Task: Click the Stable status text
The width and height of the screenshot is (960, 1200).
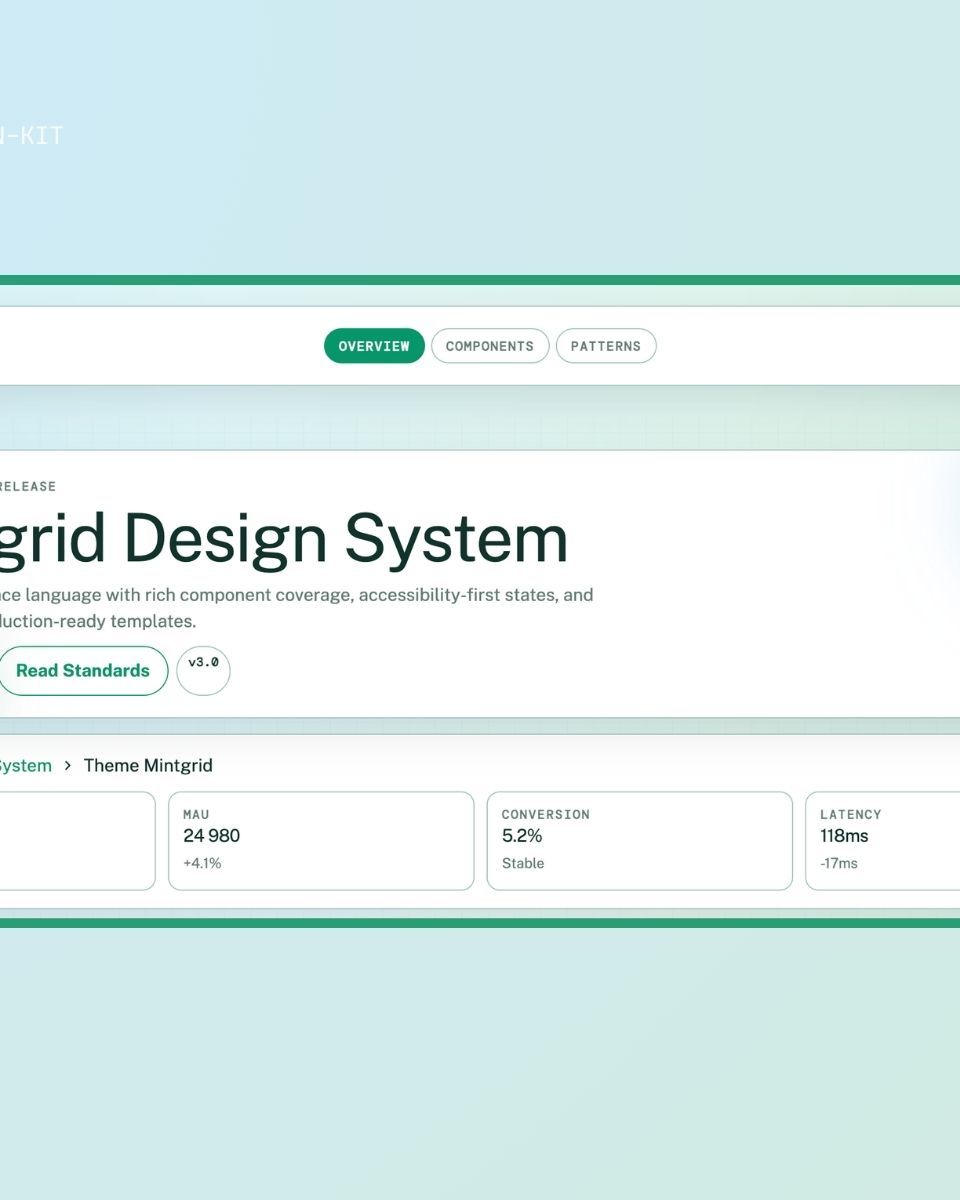Action: [523, 863]
